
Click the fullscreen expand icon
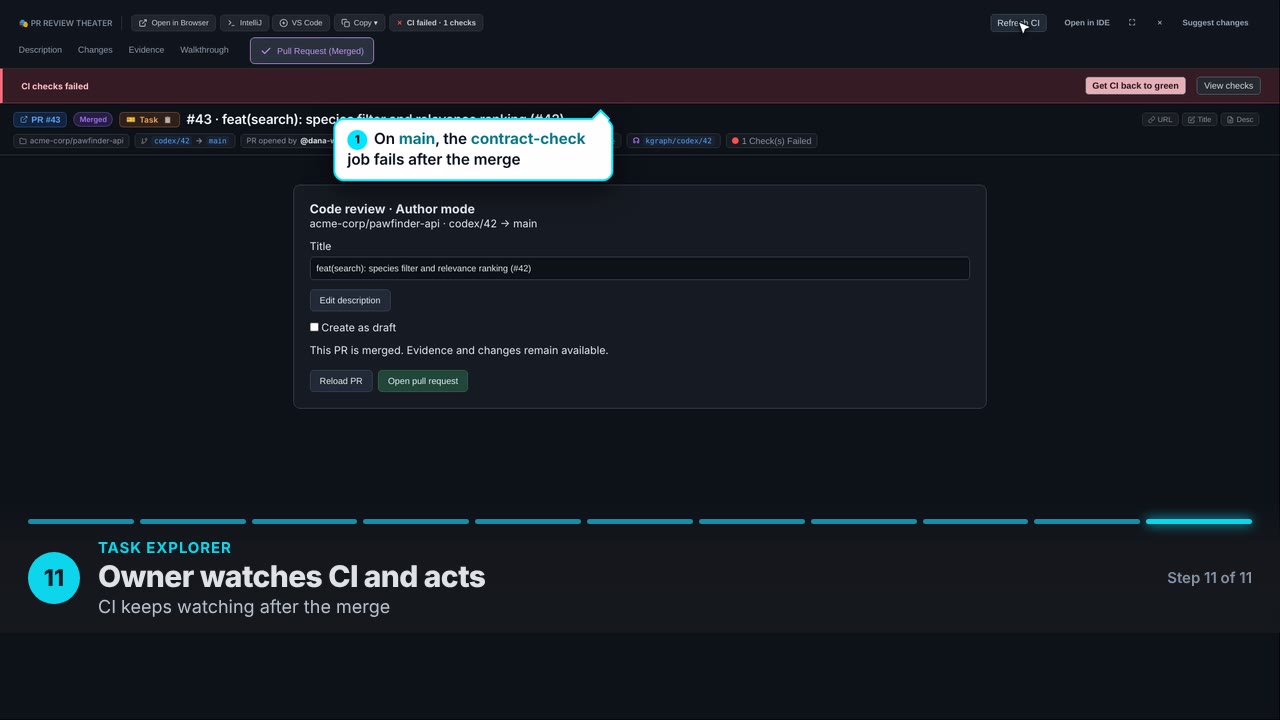tap(1132, 23)
